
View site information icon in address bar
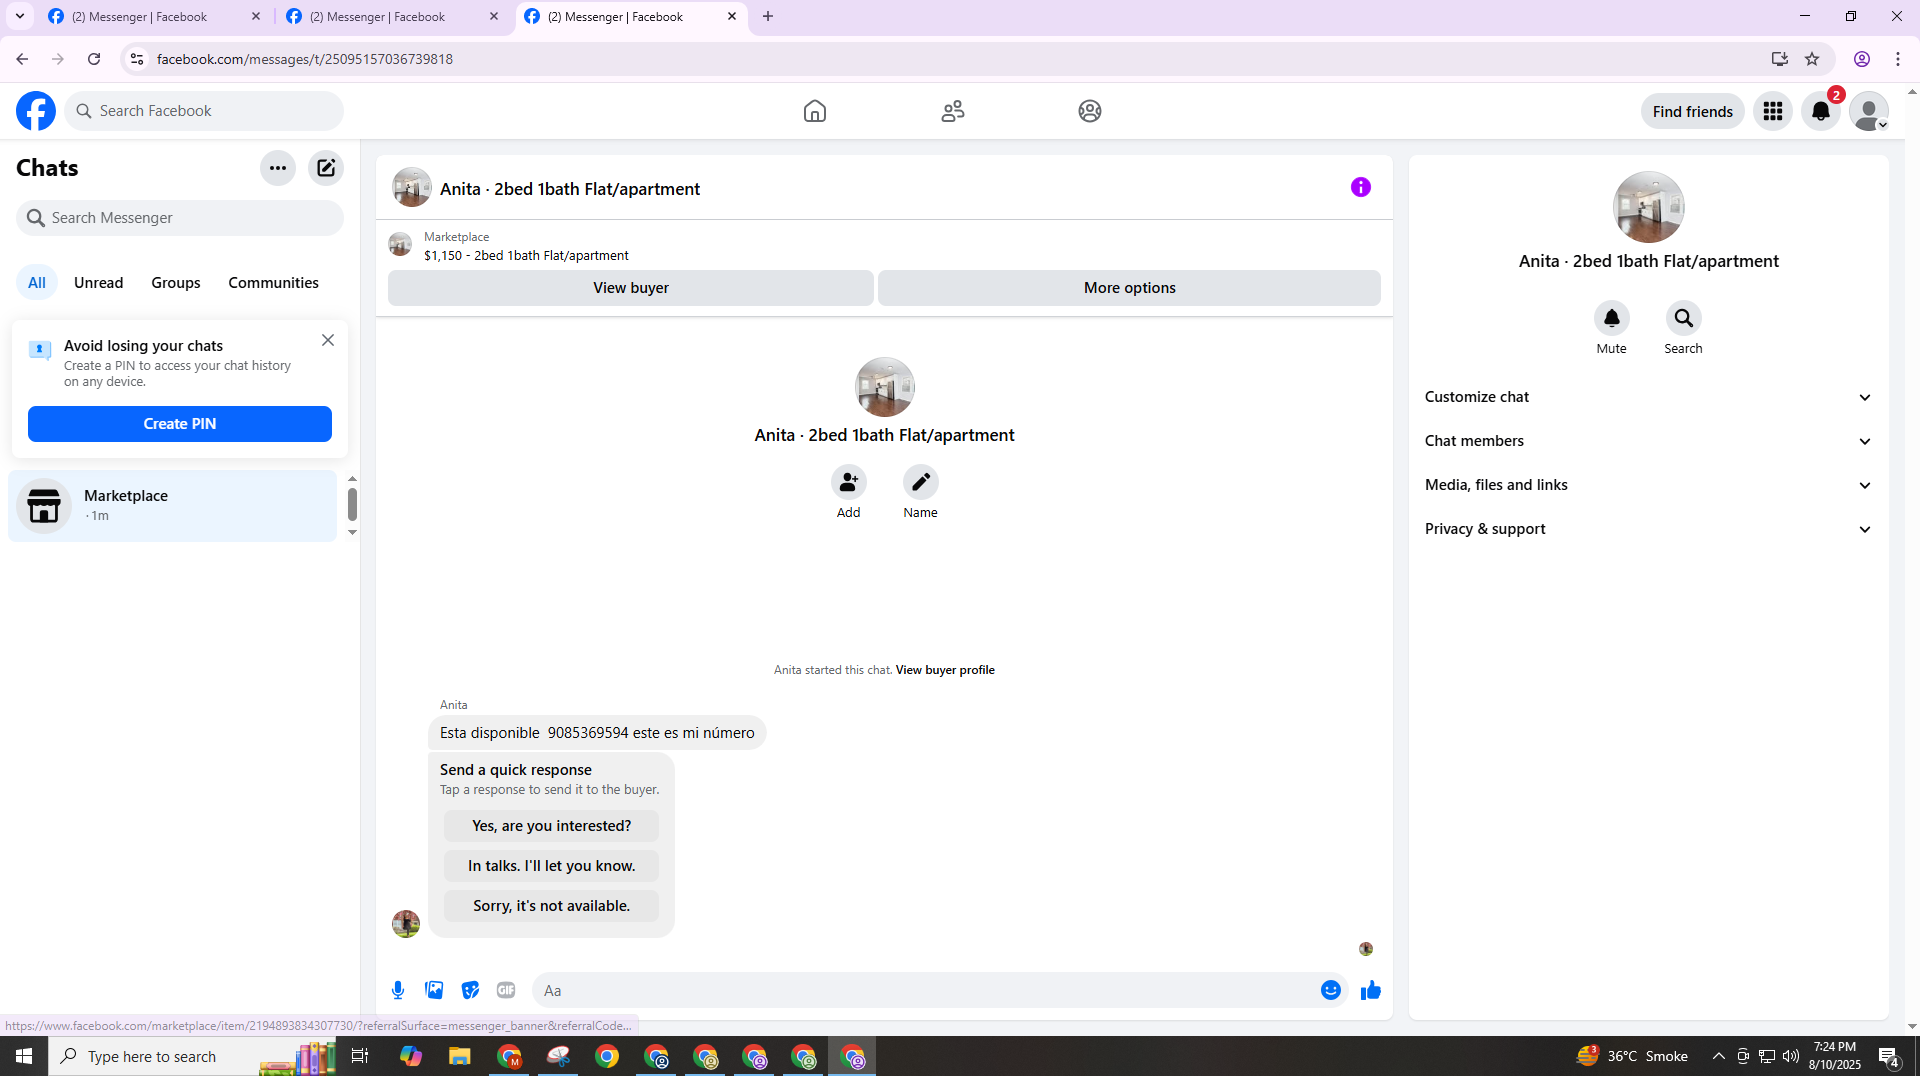(x=137, y=59)
